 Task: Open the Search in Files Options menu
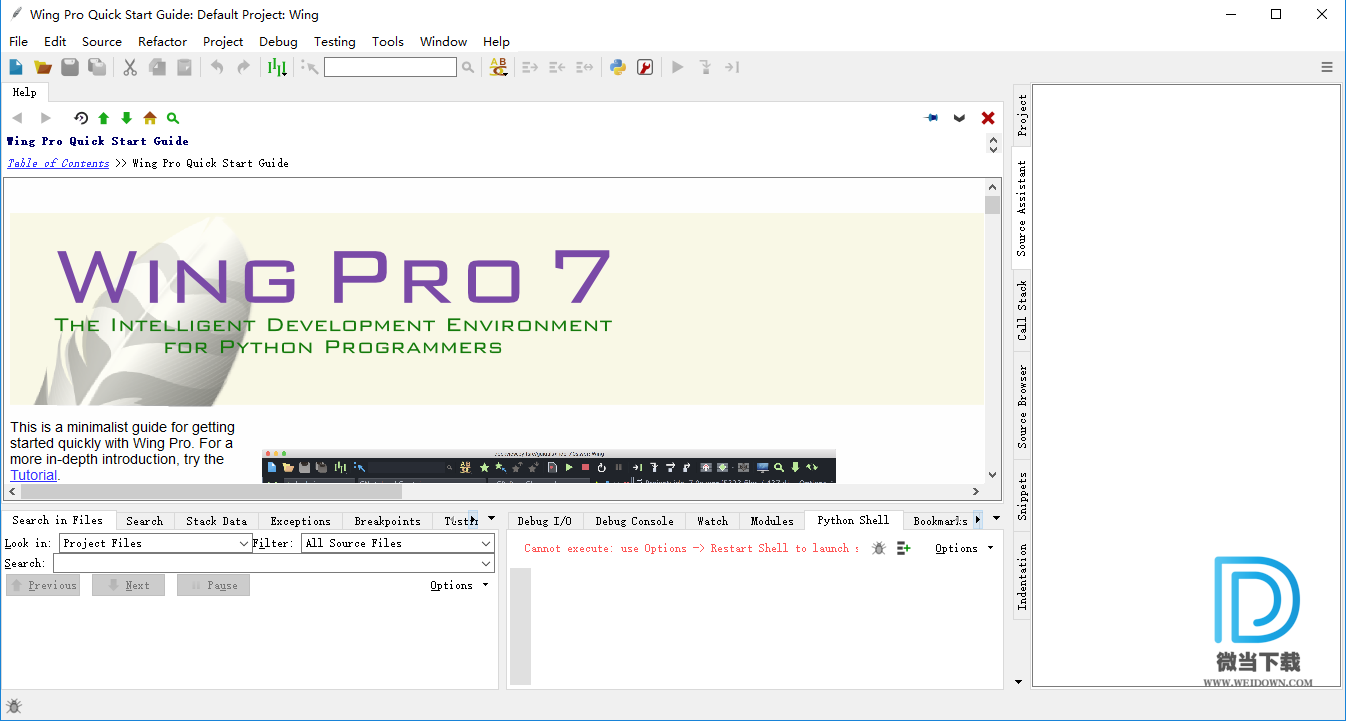point(459,585)
